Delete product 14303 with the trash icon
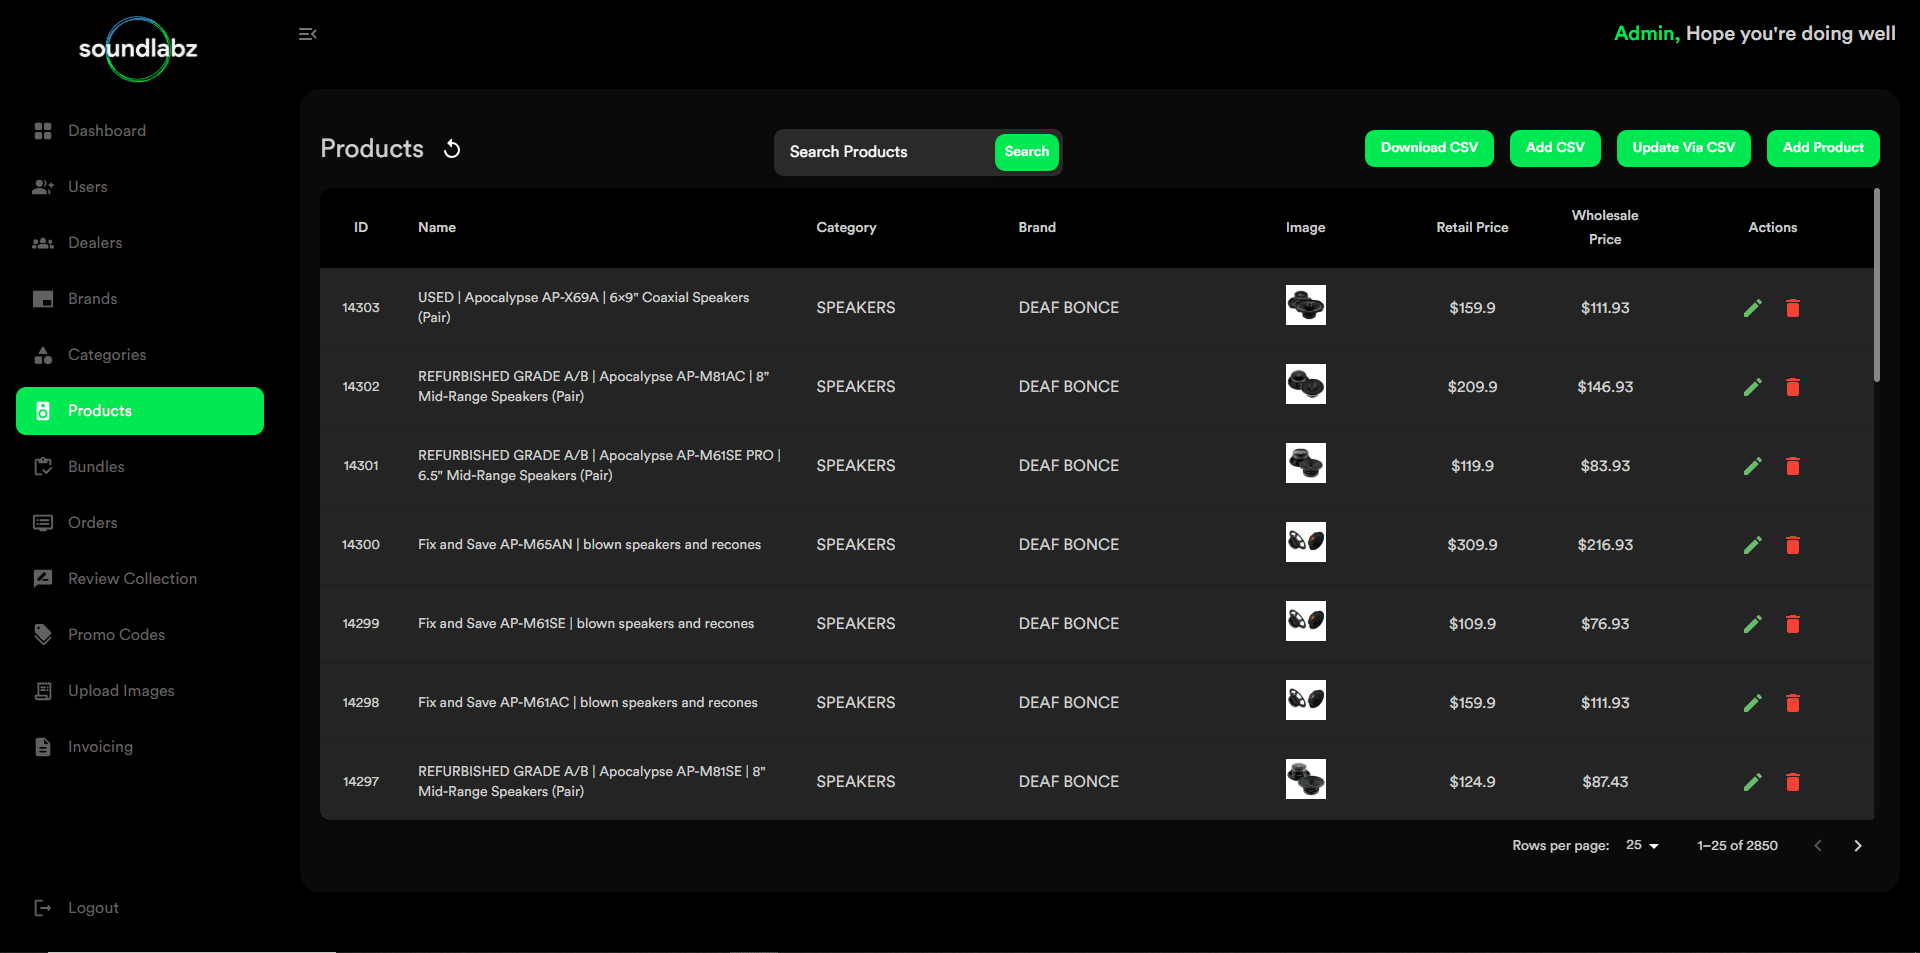 click(x=1793, y=308)
